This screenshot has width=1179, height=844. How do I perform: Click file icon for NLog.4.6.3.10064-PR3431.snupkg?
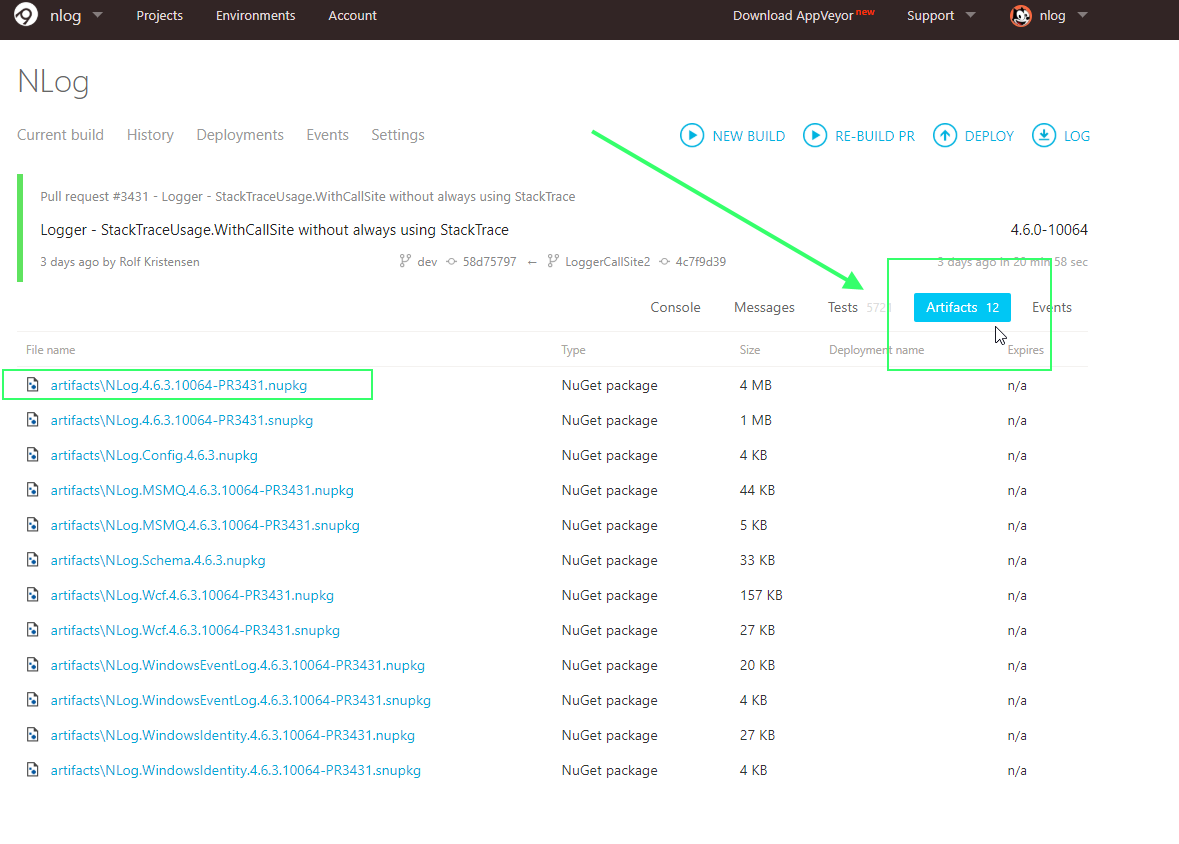(x=32, y=420)
